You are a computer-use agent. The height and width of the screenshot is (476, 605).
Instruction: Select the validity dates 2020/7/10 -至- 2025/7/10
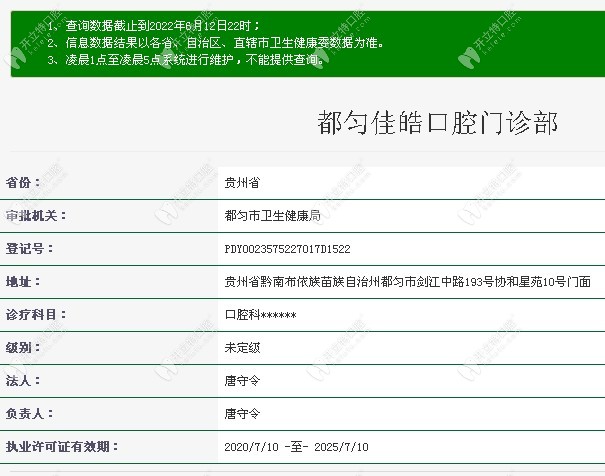[296, 447]
